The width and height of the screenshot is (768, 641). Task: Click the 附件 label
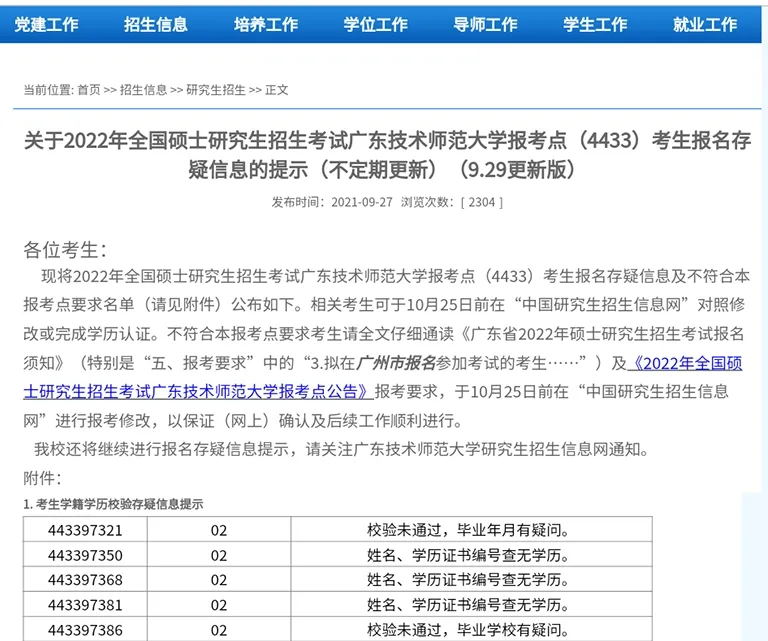pyautogui.click(x=42, y=478)
